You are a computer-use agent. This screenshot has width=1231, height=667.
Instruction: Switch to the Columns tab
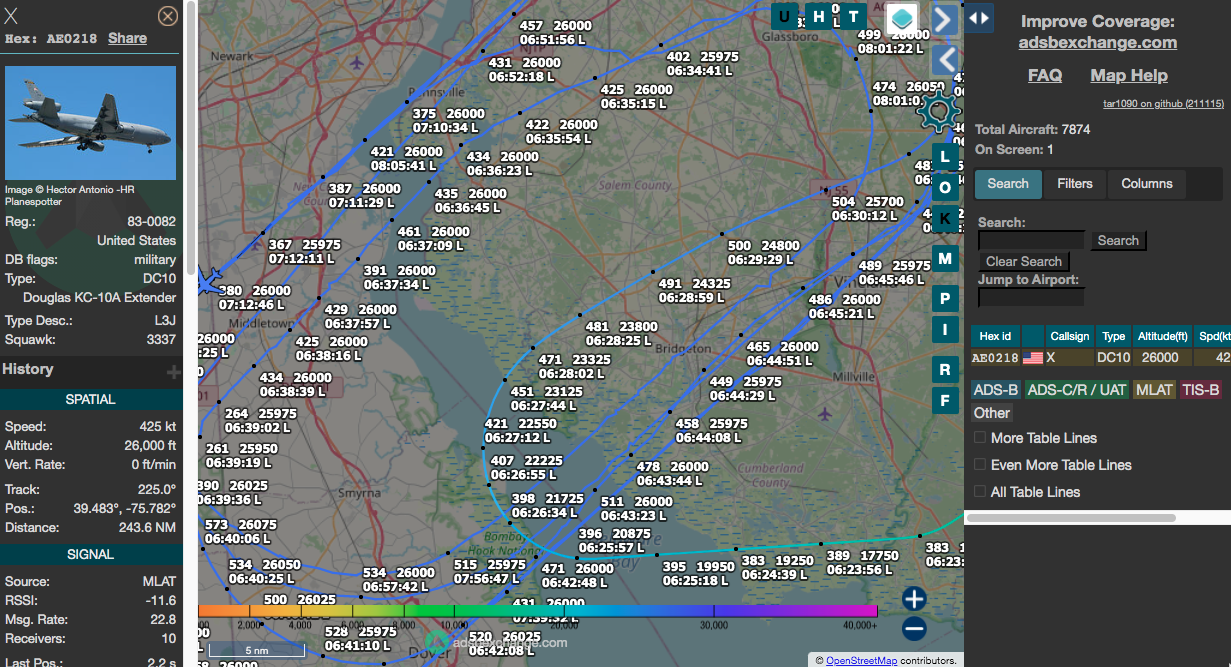click(1147, 183)
